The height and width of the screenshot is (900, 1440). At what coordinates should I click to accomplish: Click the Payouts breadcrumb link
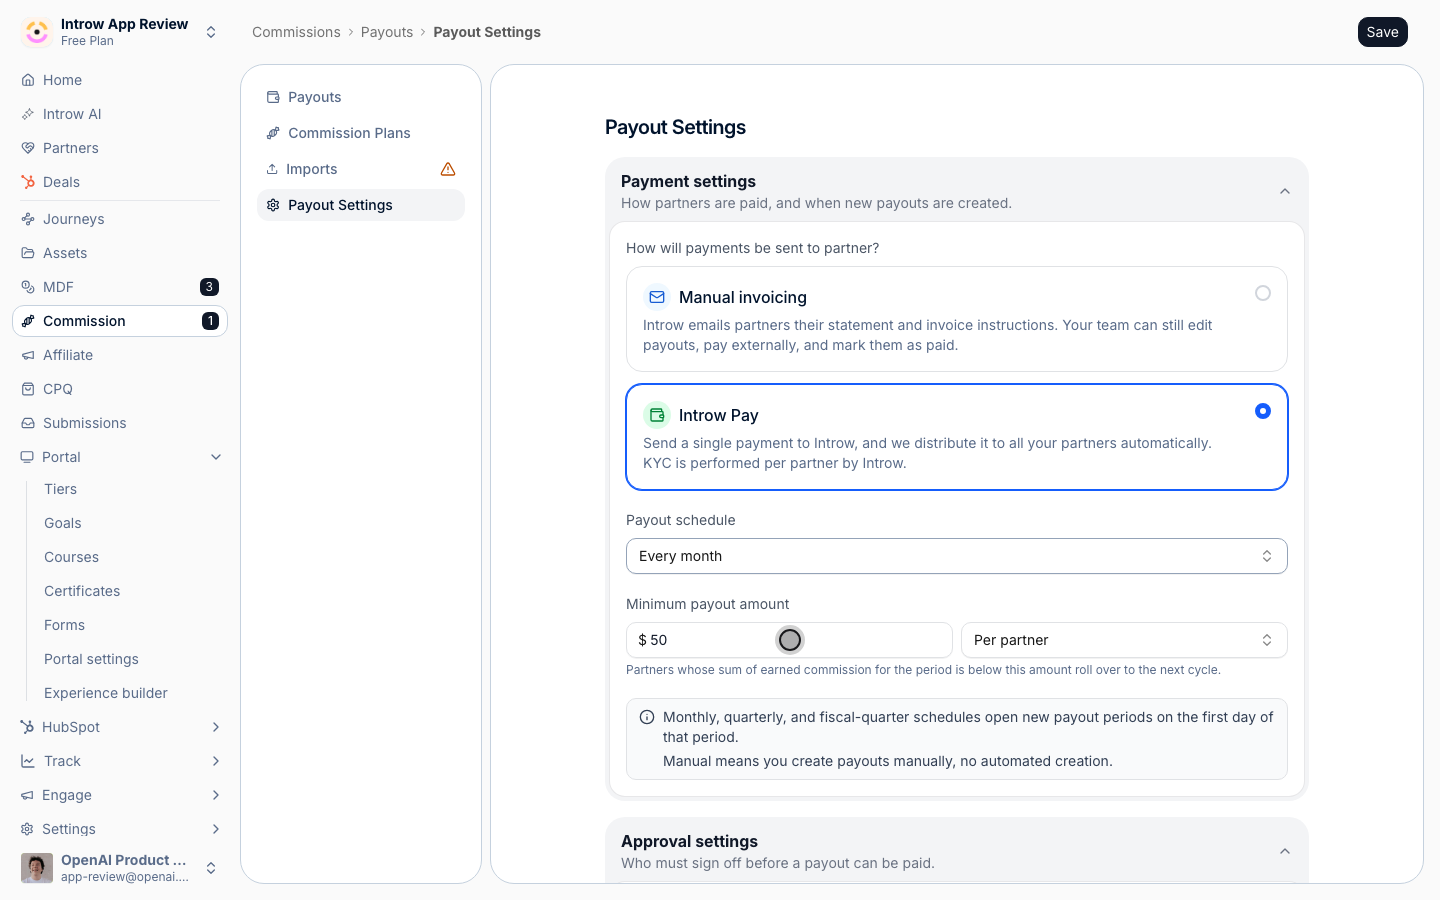point(387,32)
